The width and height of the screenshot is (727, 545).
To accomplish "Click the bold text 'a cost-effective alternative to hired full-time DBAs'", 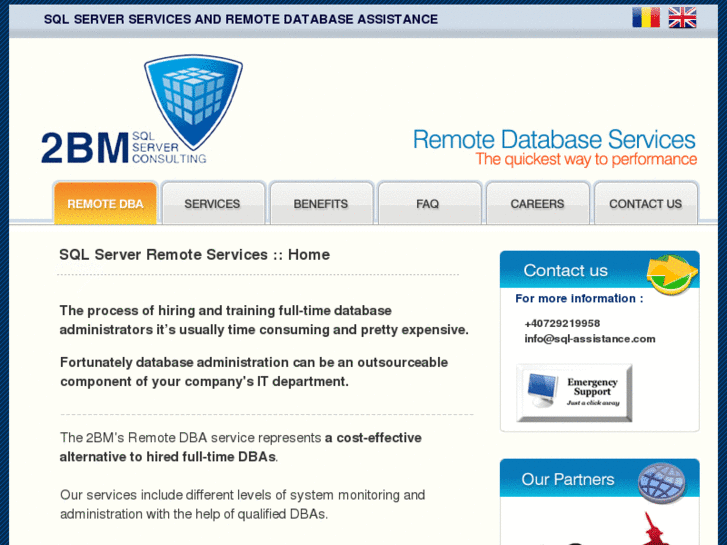I will coord(241,447).
